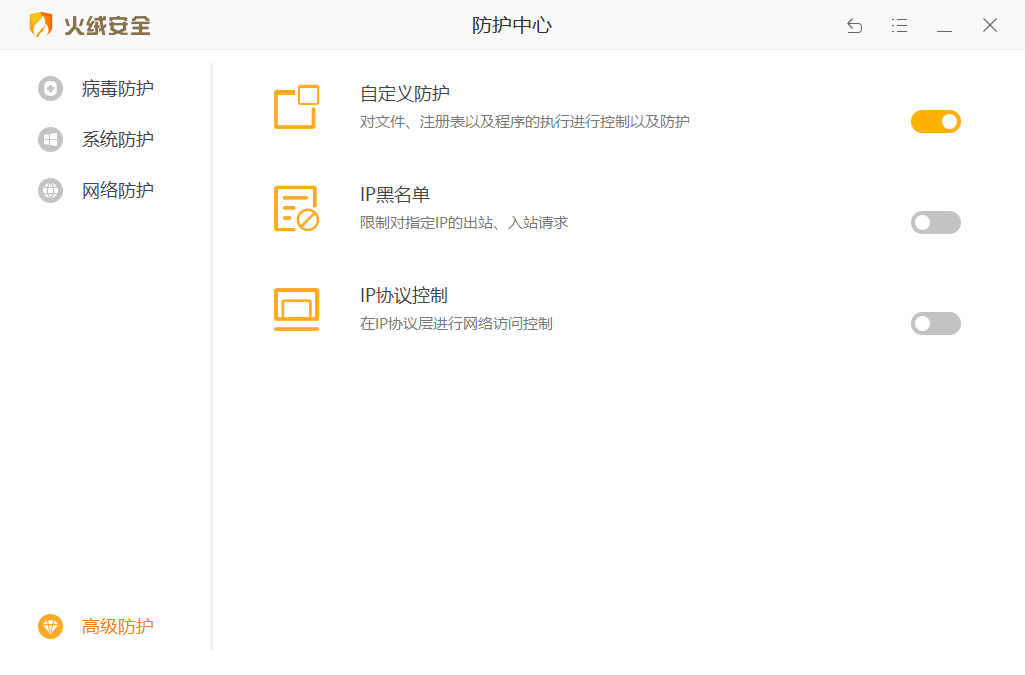Open the 病毒防护 tab
The height and width of the screenshot is (675, 1025).
pos(118,88)
